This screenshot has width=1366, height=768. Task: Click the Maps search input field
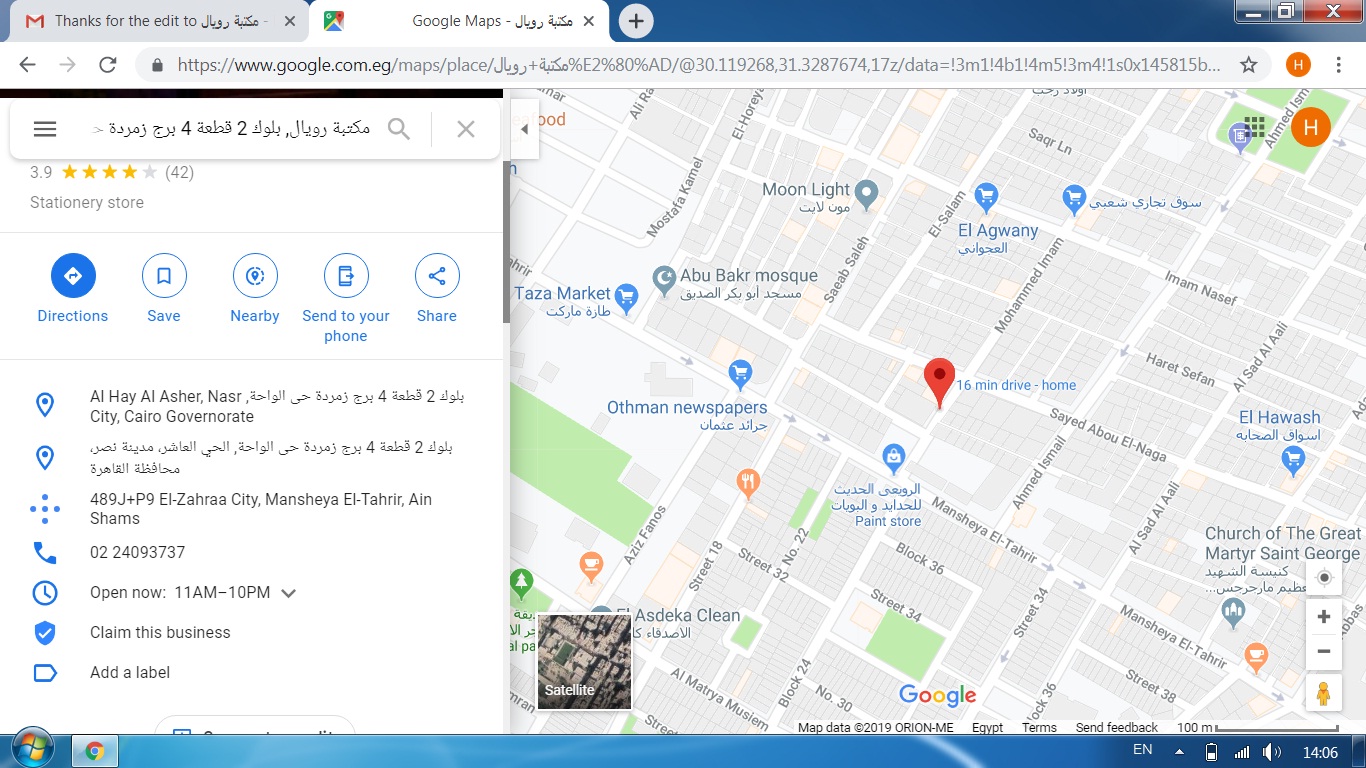(232, 128)
